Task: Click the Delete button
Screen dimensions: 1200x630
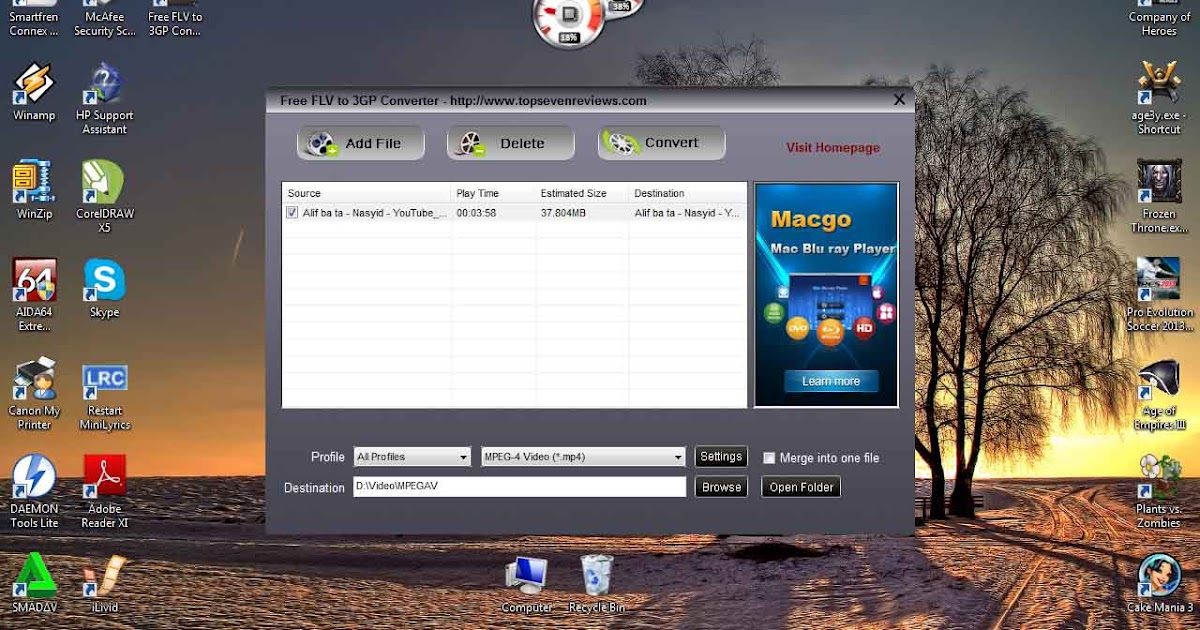Action: [510, 143]
